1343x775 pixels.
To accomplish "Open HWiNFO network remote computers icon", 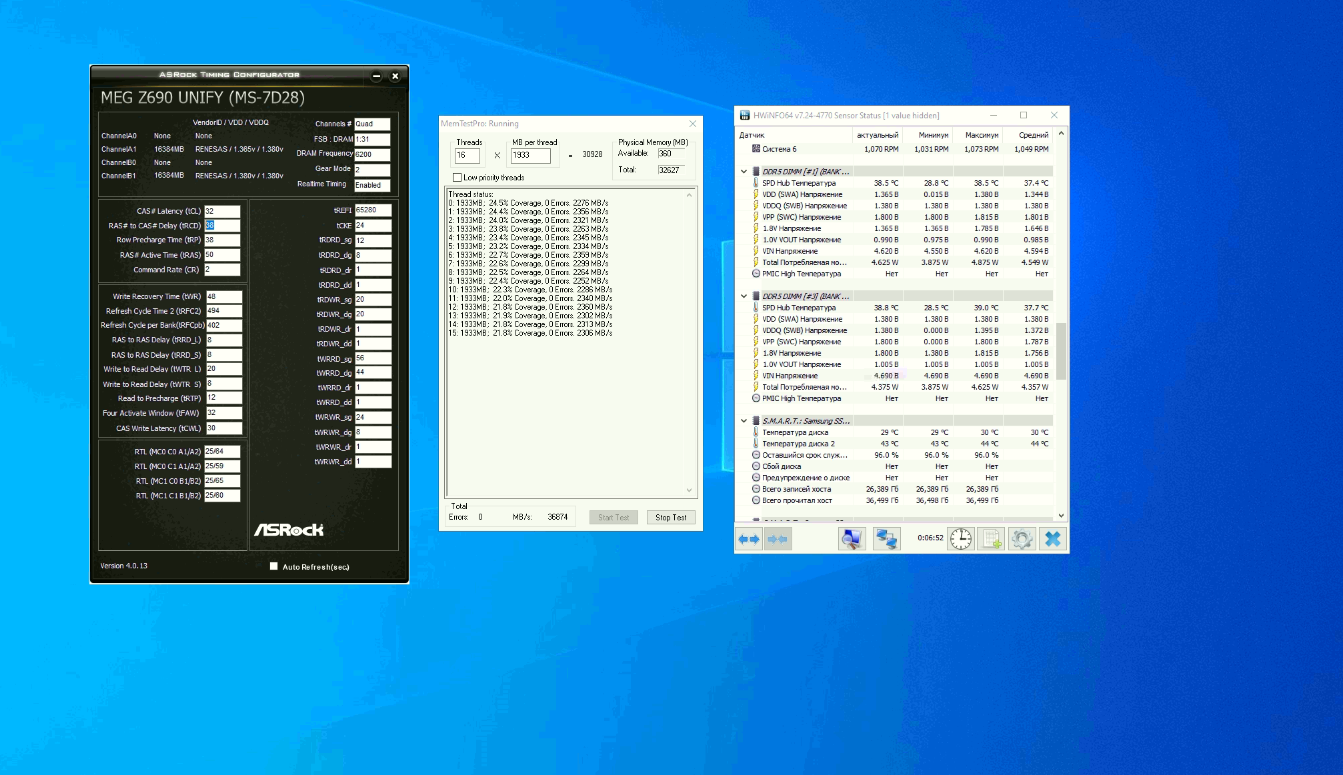I will 886,539.
